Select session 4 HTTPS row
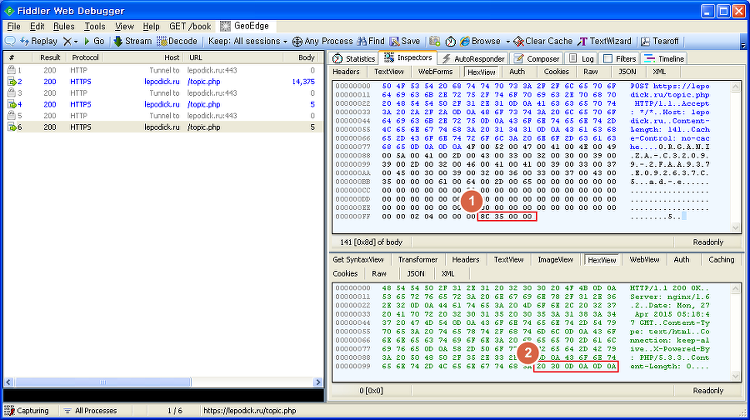 point(163,104)
